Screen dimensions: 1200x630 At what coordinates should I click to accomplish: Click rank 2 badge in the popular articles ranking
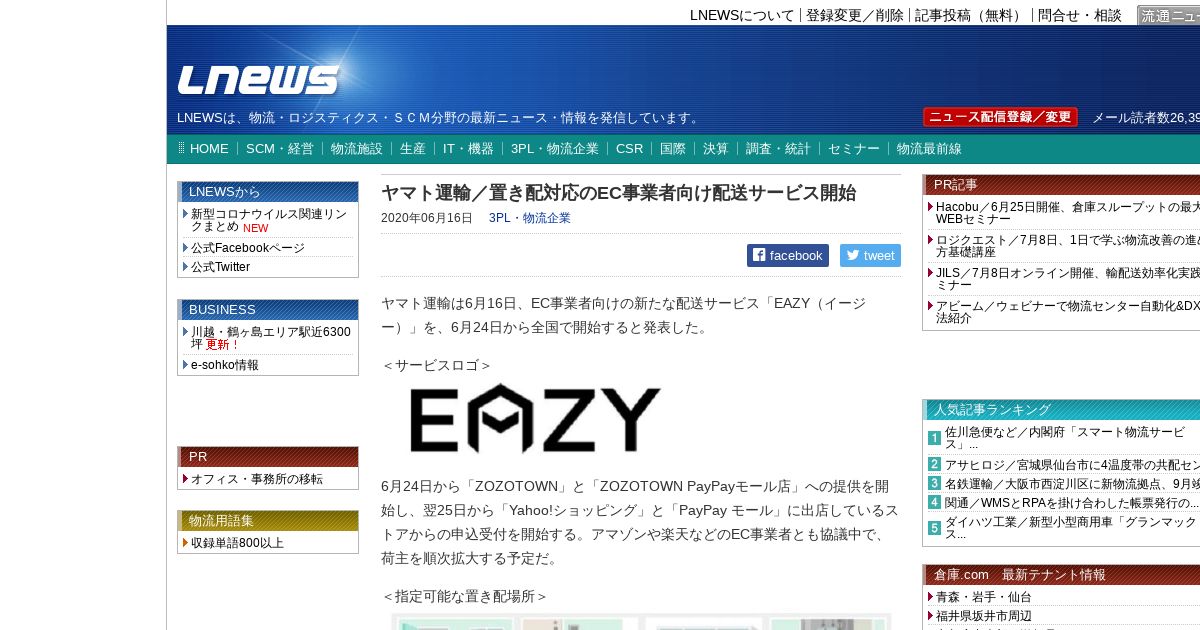pos(934,464)
